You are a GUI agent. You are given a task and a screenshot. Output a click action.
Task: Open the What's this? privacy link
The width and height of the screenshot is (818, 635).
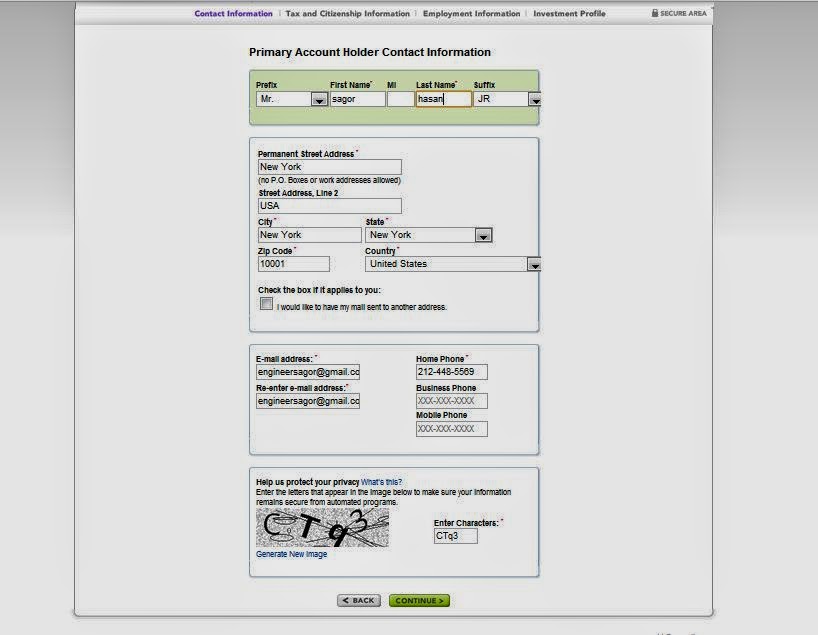click(x=381, y=482)
